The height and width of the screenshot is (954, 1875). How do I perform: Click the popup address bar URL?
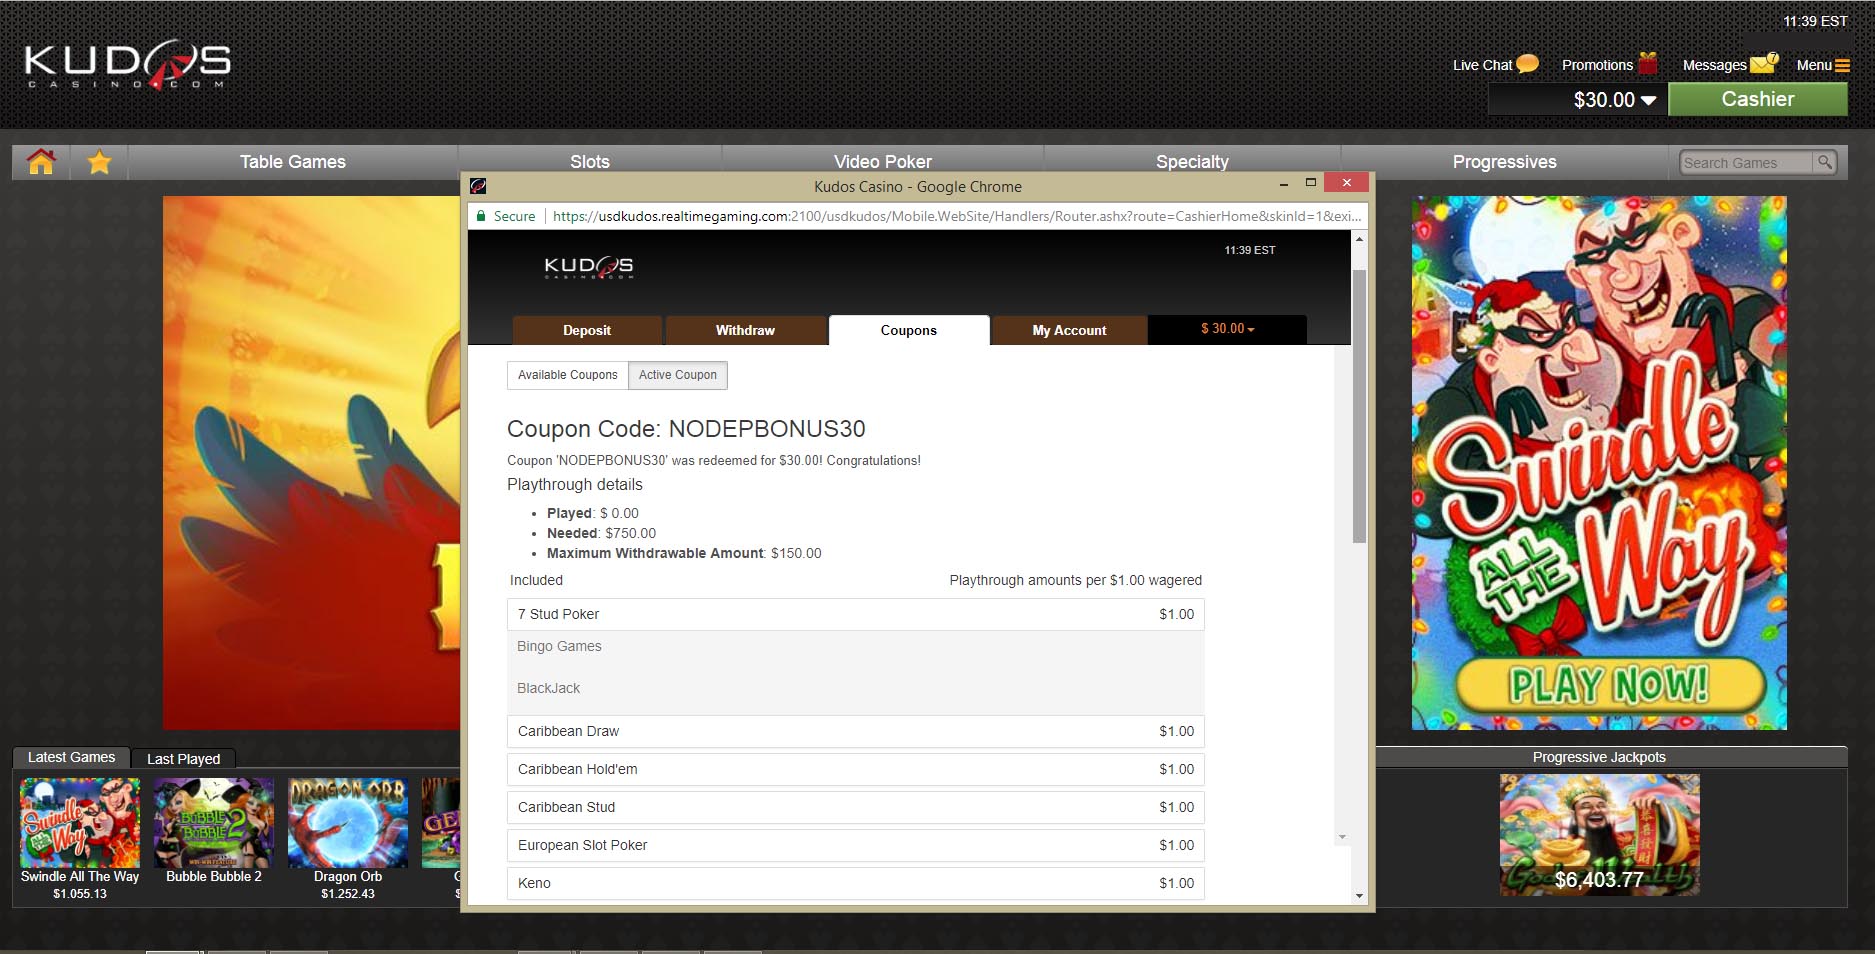pos(956,216)
